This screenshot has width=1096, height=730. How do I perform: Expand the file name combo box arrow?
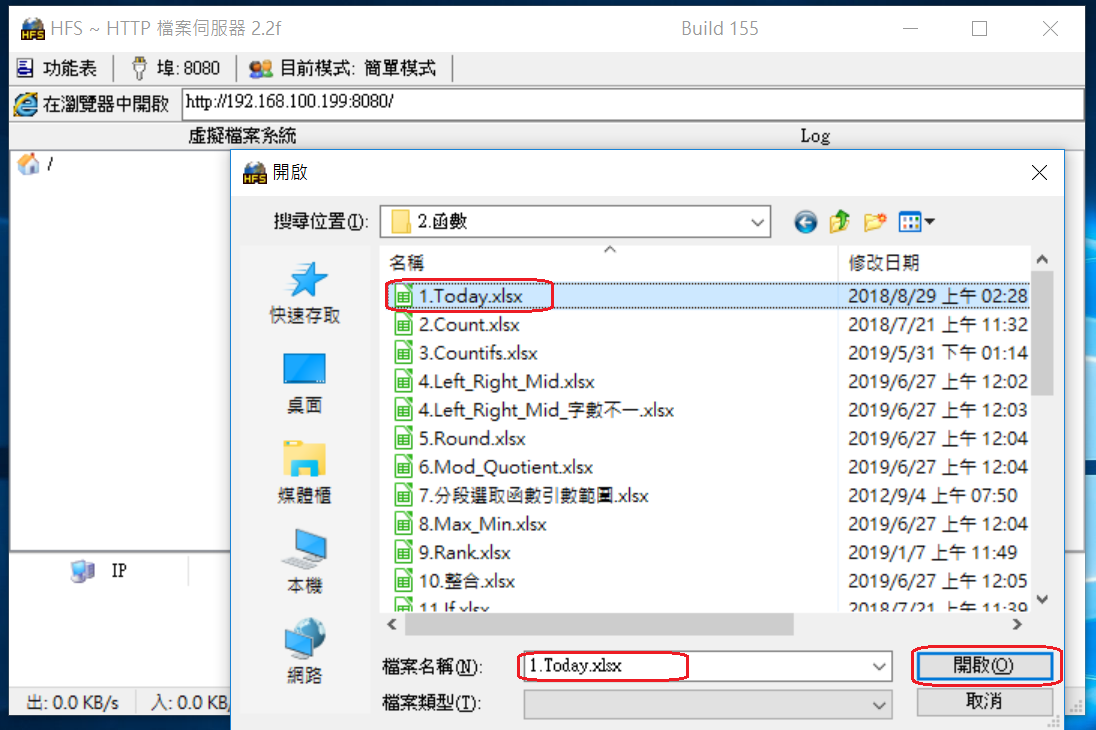pos(879,666)
